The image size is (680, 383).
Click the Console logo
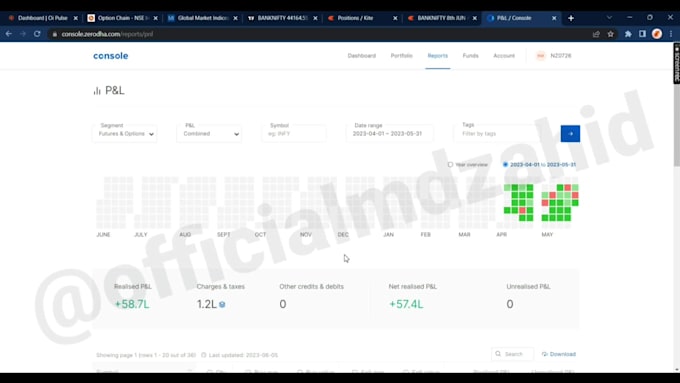pyautogui.click(x=111, y=56)
